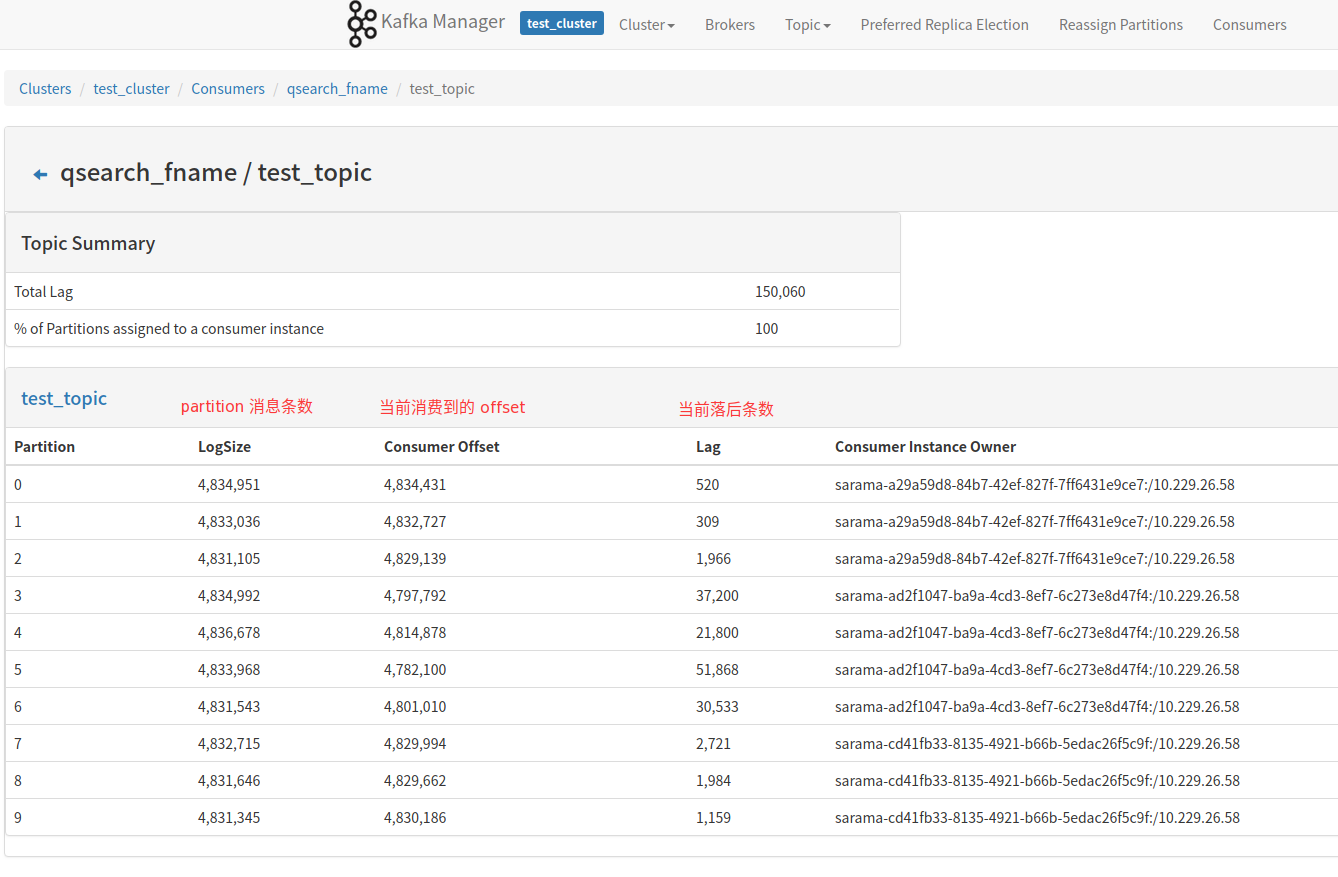The image size is (1338, 877).
Task: Click LogSize 4,831,543 for partition 6
Action: pos(229,707)
